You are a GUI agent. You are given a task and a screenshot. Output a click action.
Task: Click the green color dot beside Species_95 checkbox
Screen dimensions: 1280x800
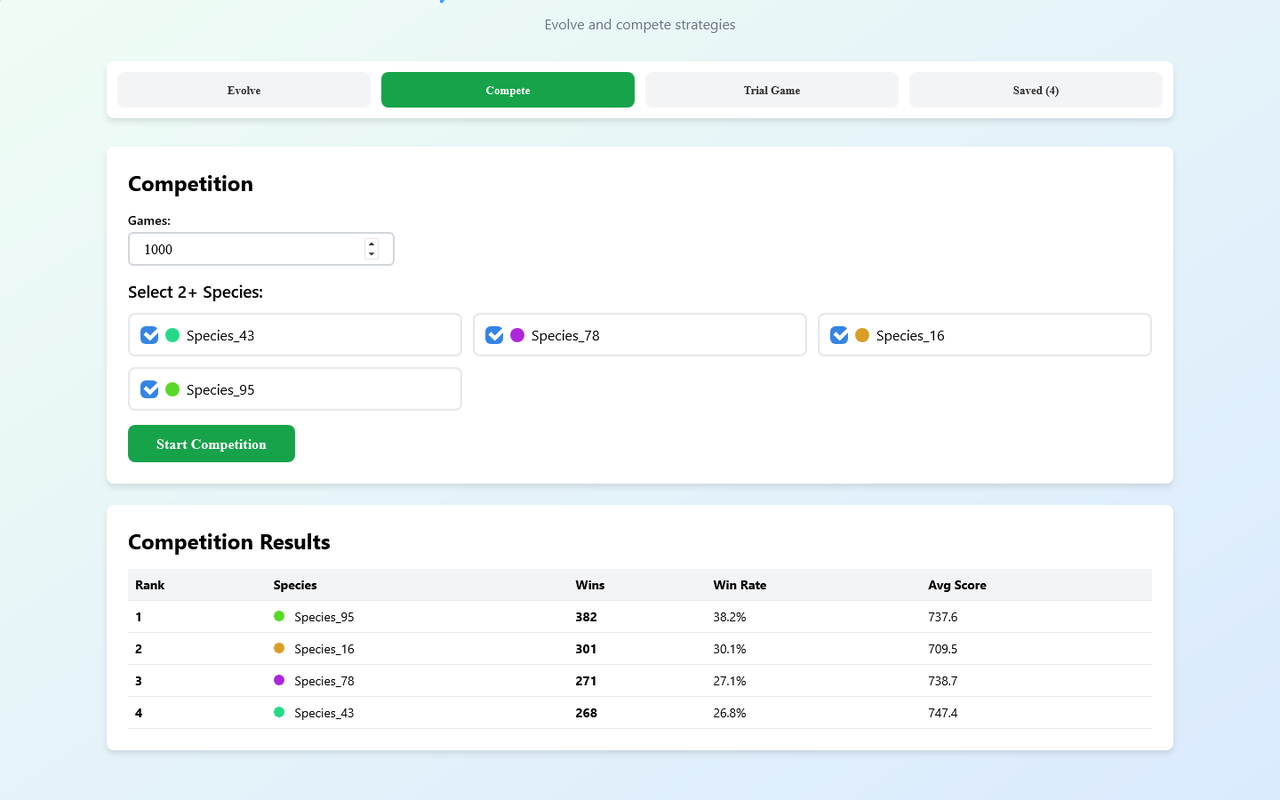click(172, 389)
